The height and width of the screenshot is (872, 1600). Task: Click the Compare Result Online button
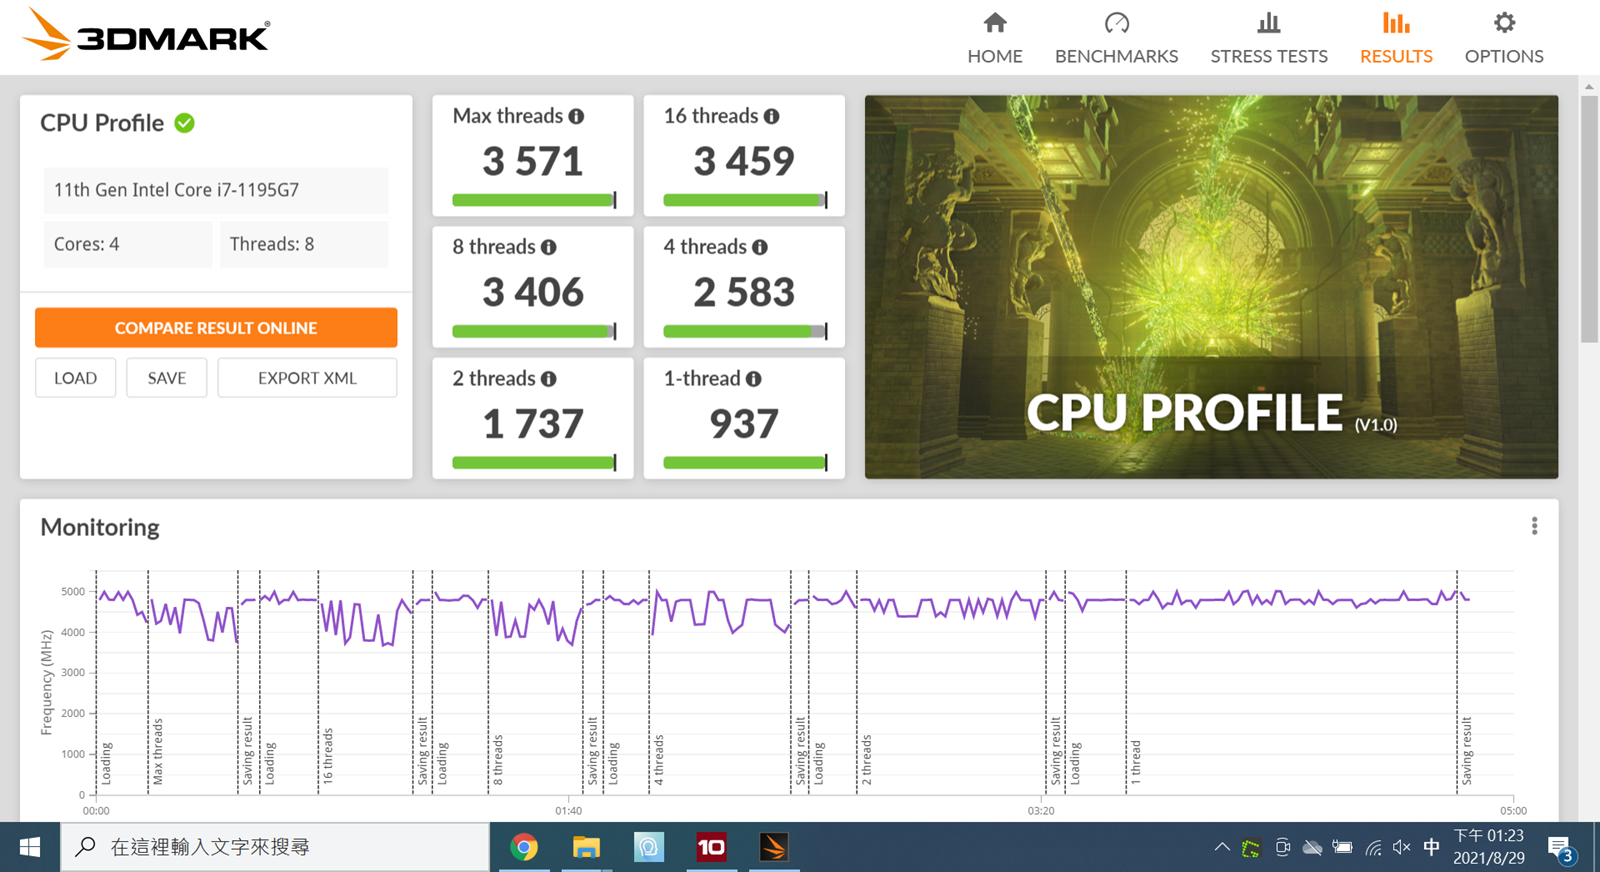coord(216,328)
